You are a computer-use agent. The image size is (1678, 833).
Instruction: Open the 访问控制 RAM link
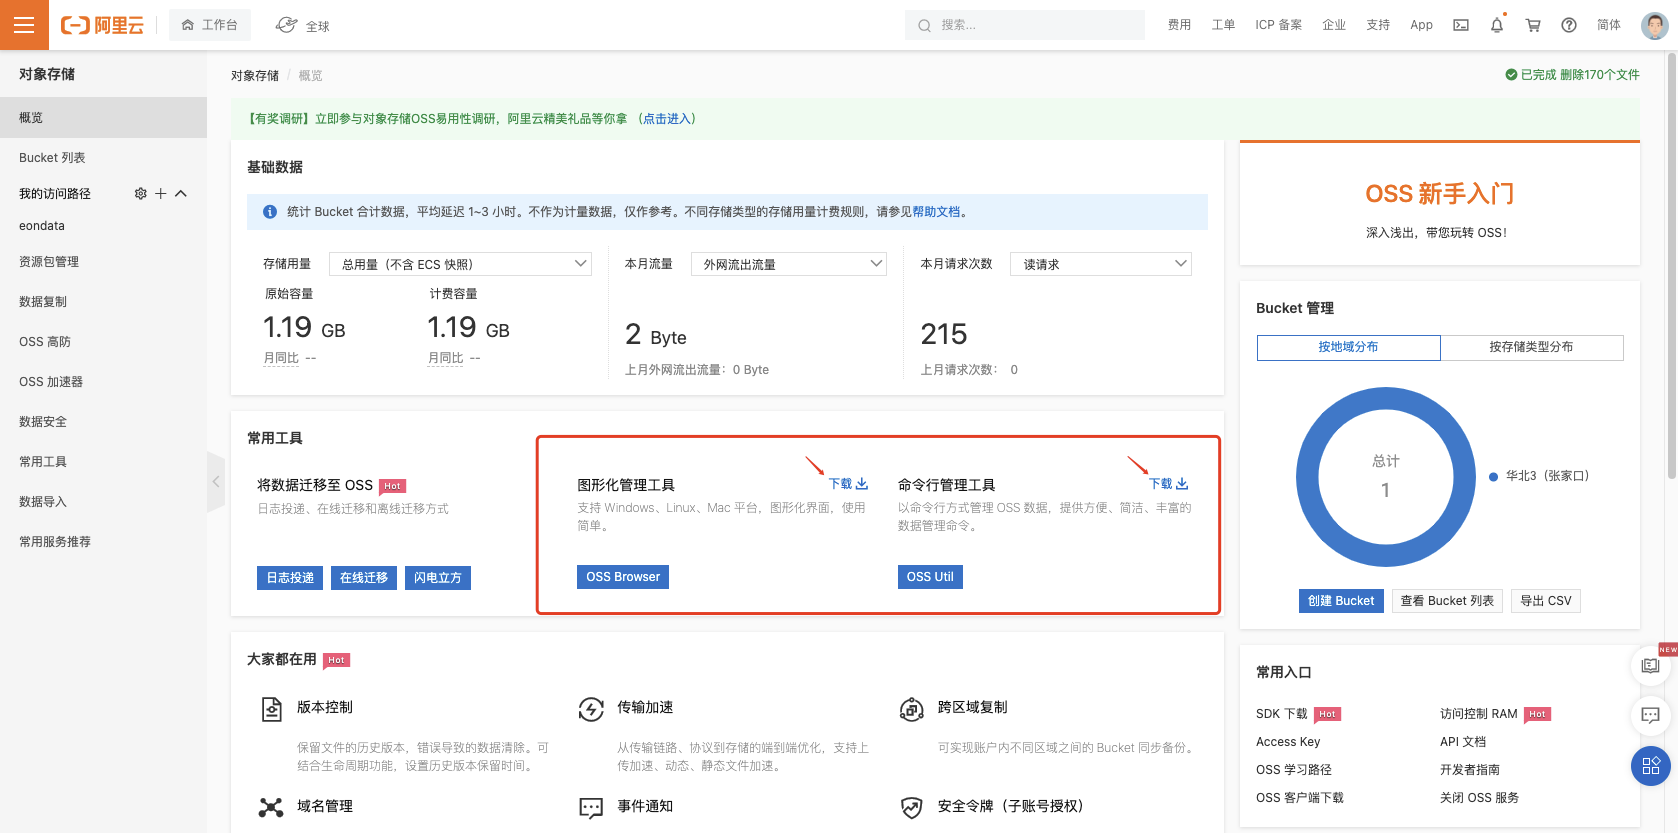(1479, 714)
